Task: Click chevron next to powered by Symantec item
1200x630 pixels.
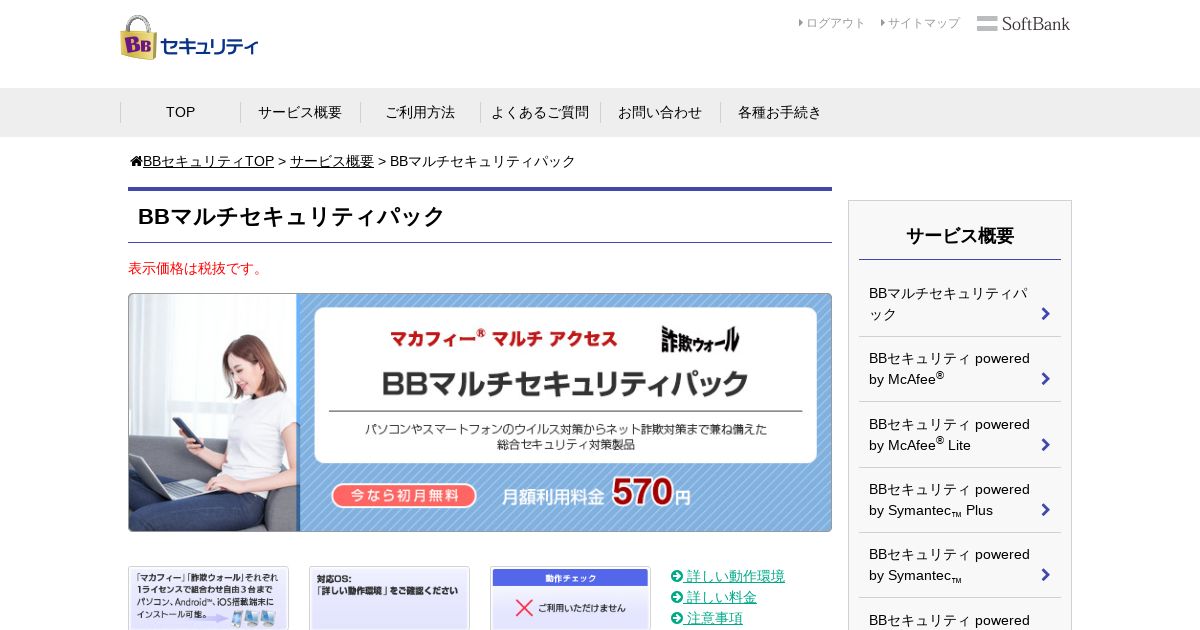Action: (1045, 575)
